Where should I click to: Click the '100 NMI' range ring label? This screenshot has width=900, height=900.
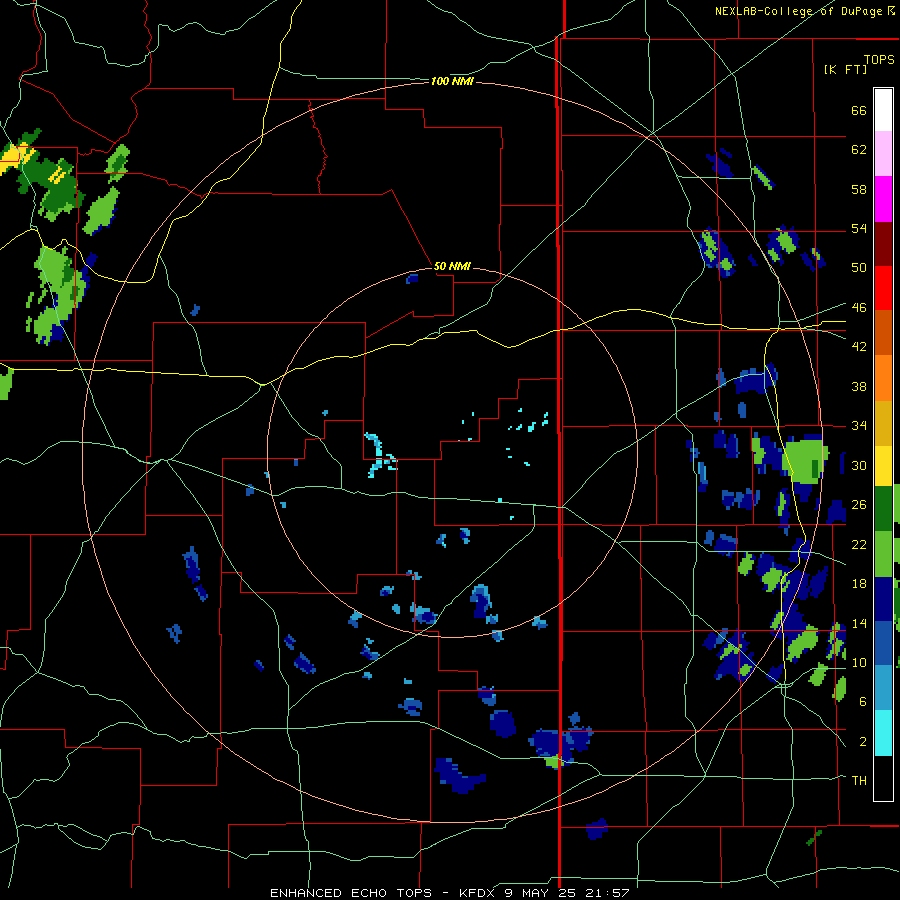[452, 82]
